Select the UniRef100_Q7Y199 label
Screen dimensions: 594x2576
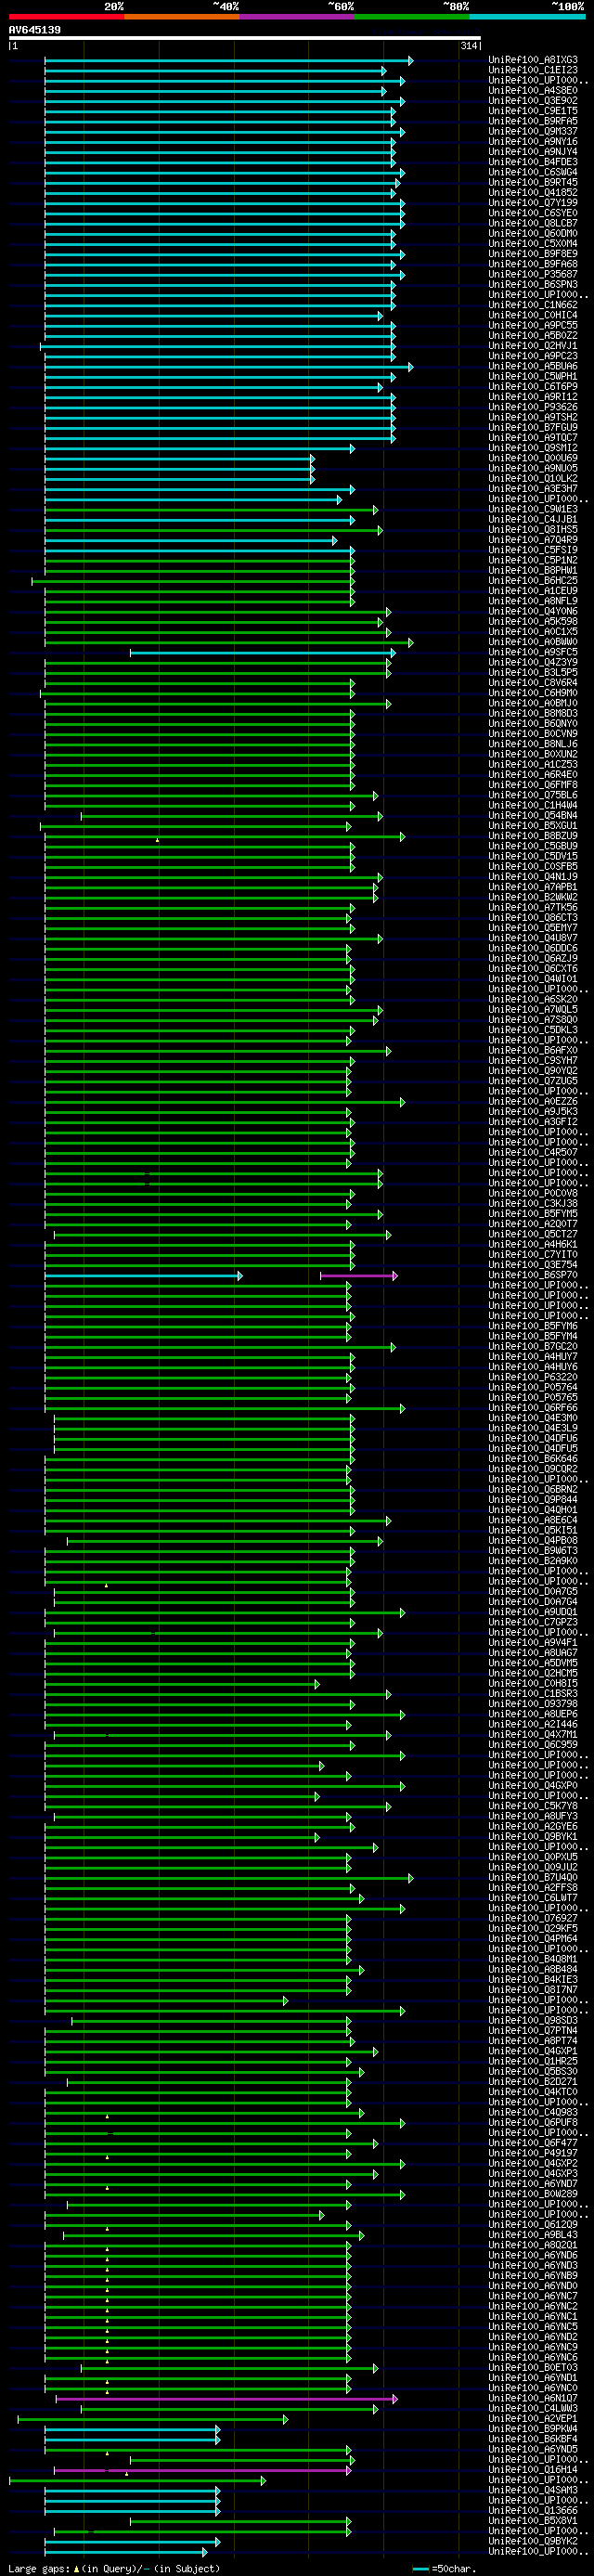pos(533,203)
